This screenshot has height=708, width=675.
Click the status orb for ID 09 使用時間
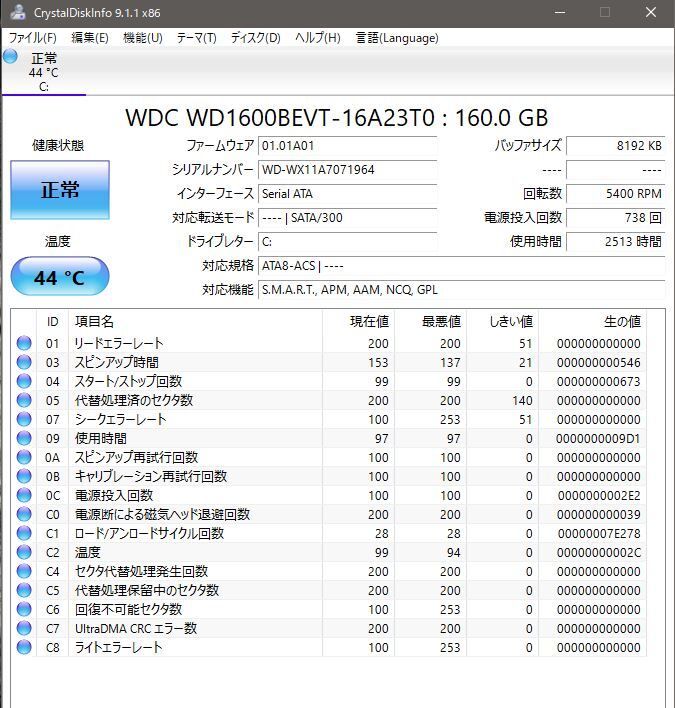[24, 438]
